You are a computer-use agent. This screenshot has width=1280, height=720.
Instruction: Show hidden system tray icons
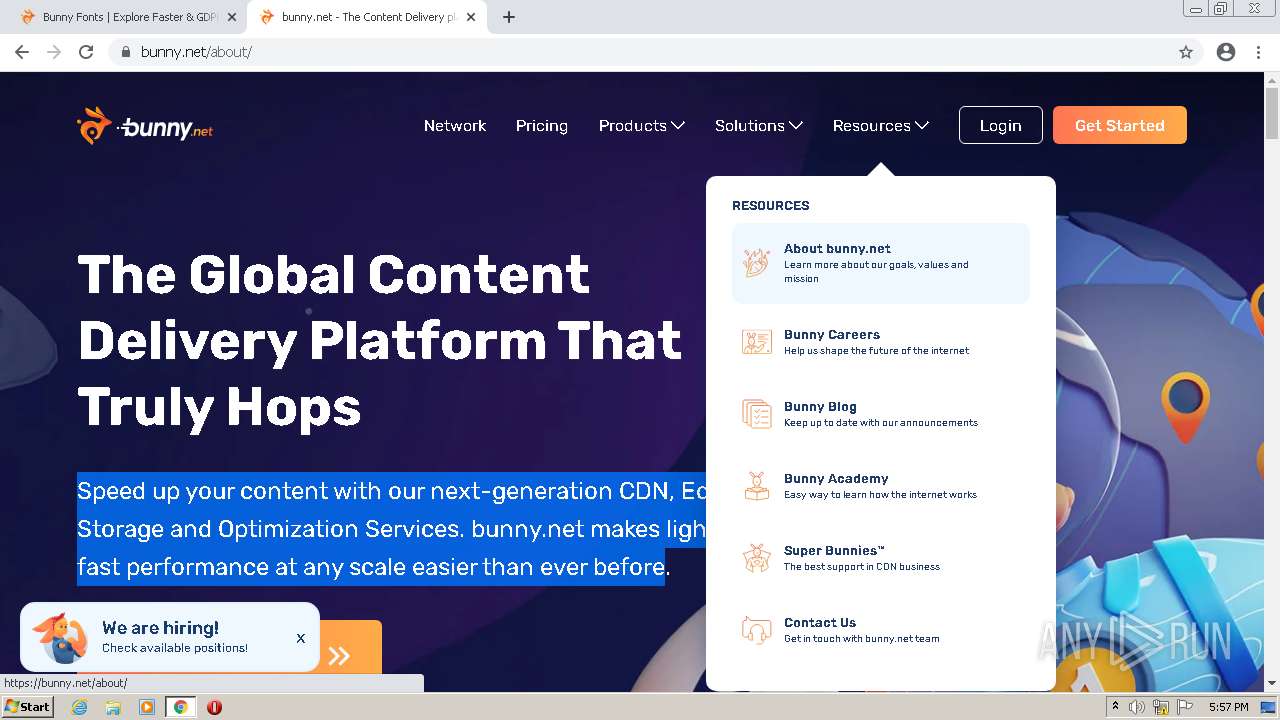1115,707
